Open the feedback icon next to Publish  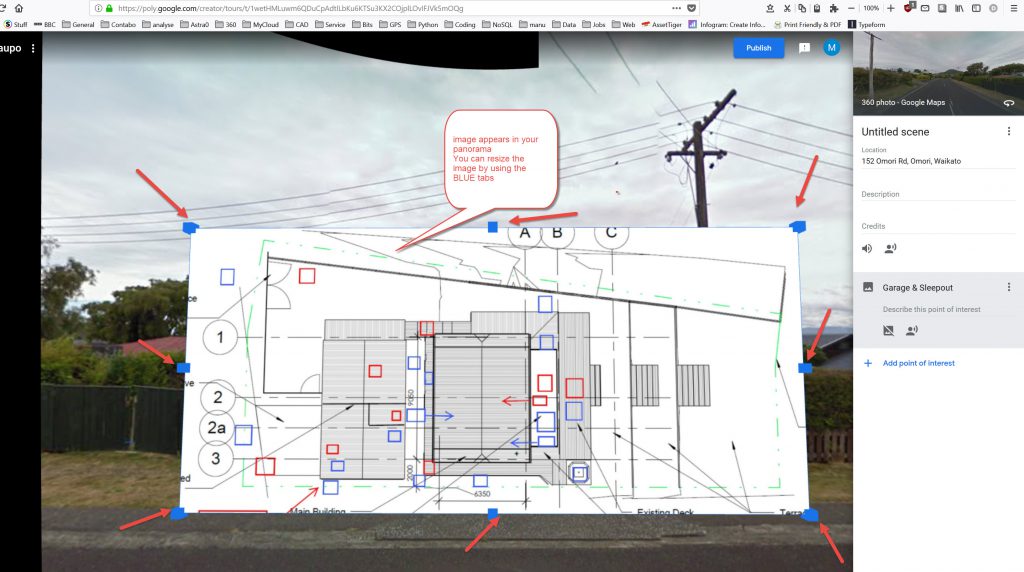pyautogui.click(x=804, y=48)
